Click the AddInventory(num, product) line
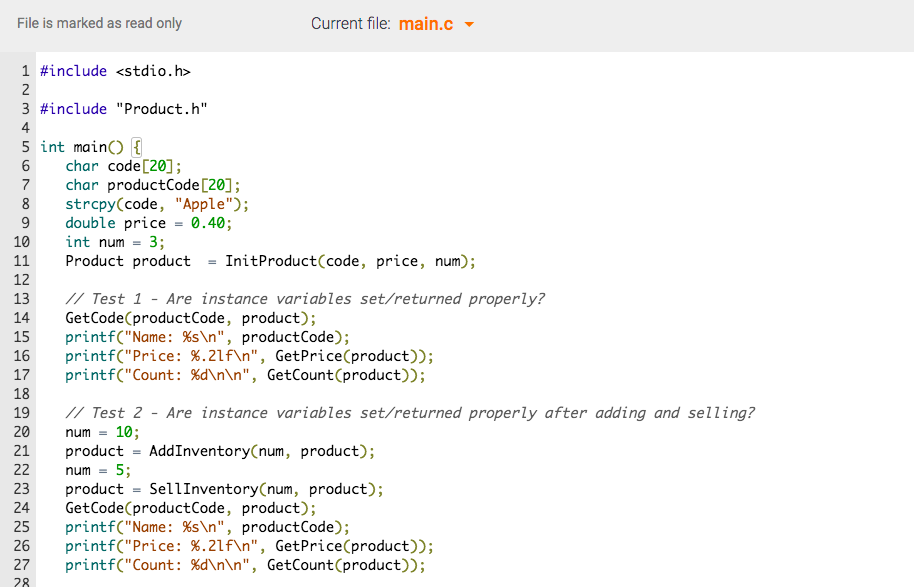The width and height of the screenshot is (914, 587). [220, 451]
